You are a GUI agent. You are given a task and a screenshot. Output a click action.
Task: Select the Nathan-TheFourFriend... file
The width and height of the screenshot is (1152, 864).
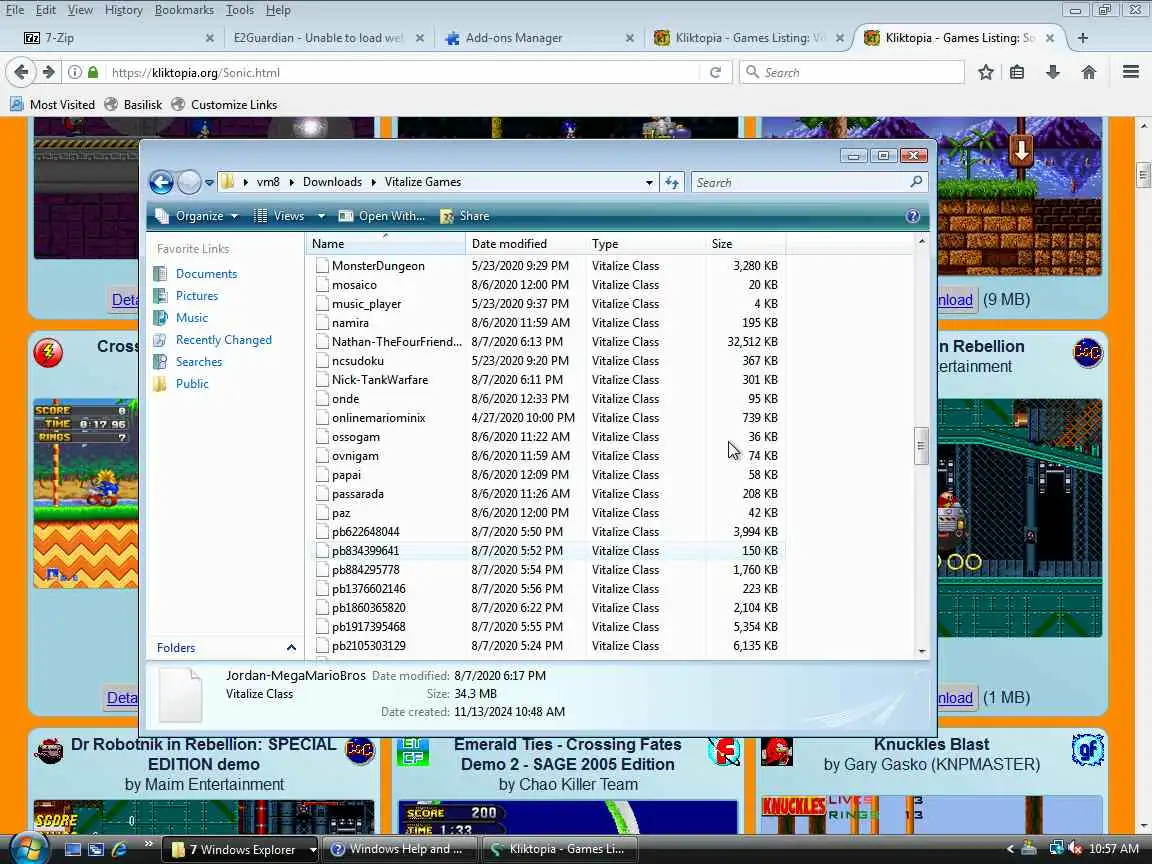pos(397,342)
